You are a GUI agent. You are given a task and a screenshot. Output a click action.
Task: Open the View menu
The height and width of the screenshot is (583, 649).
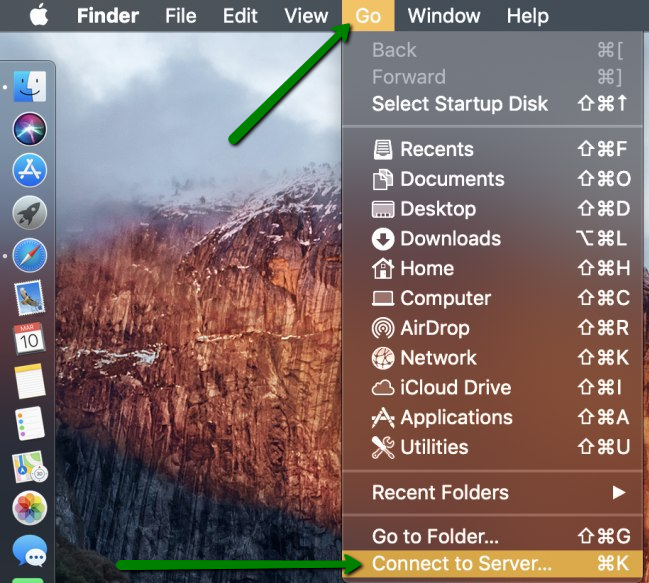pos(306,16)
